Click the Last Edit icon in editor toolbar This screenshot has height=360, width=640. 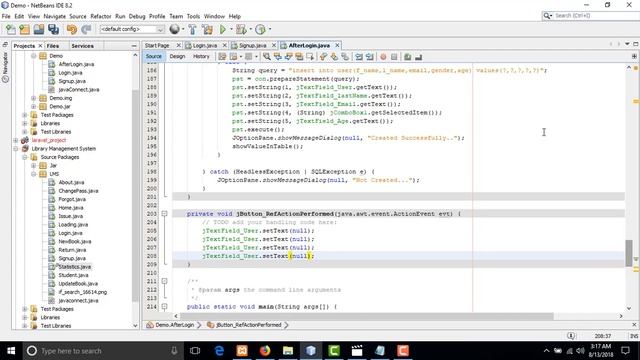click(x=222, y=57)
